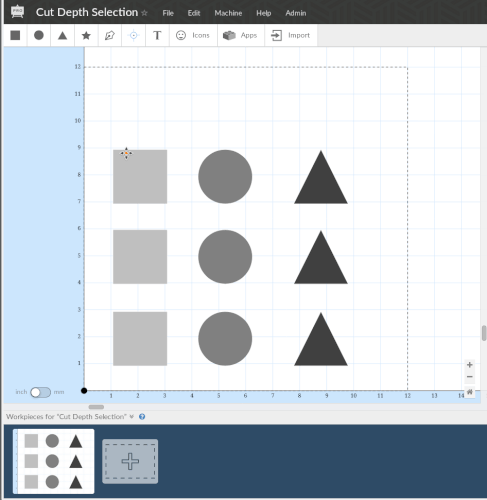Open the File menu

coord(168,13)
